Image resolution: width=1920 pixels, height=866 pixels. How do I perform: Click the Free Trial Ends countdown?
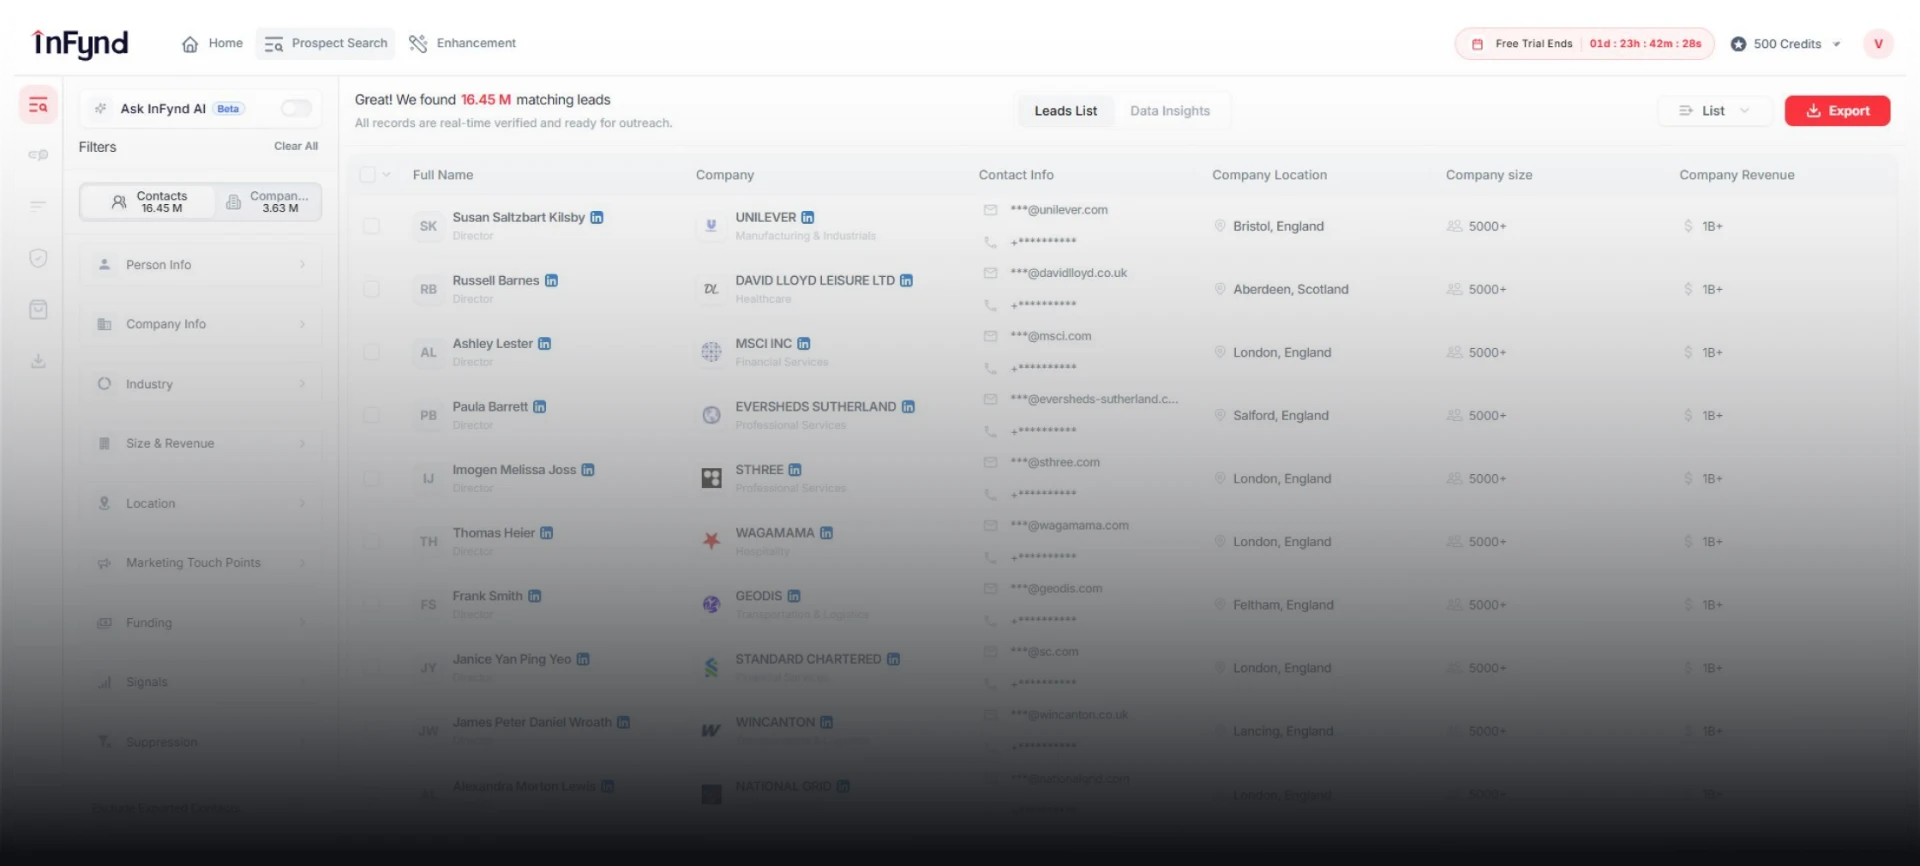1585,44
